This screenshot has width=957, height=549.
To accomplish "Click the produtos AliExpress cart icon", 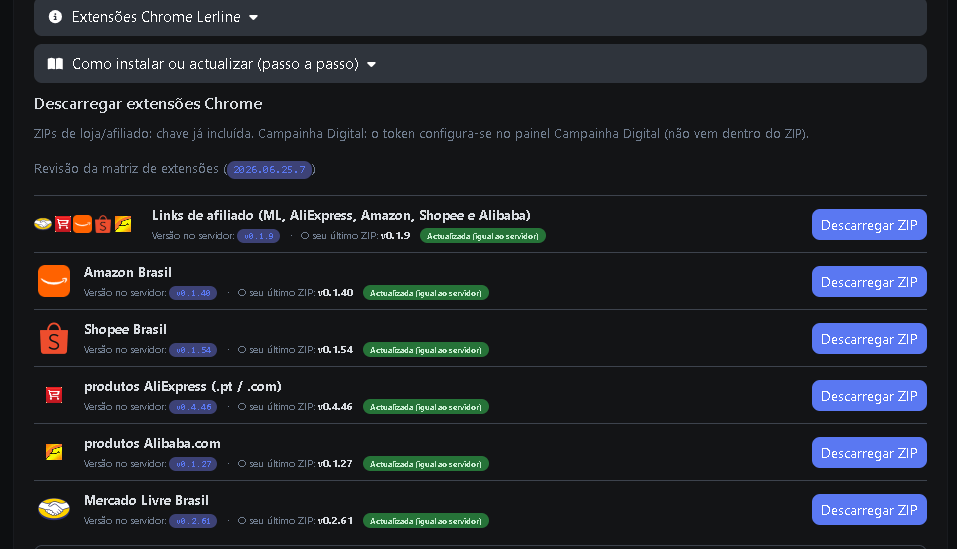I will click(x=54, y=395).
